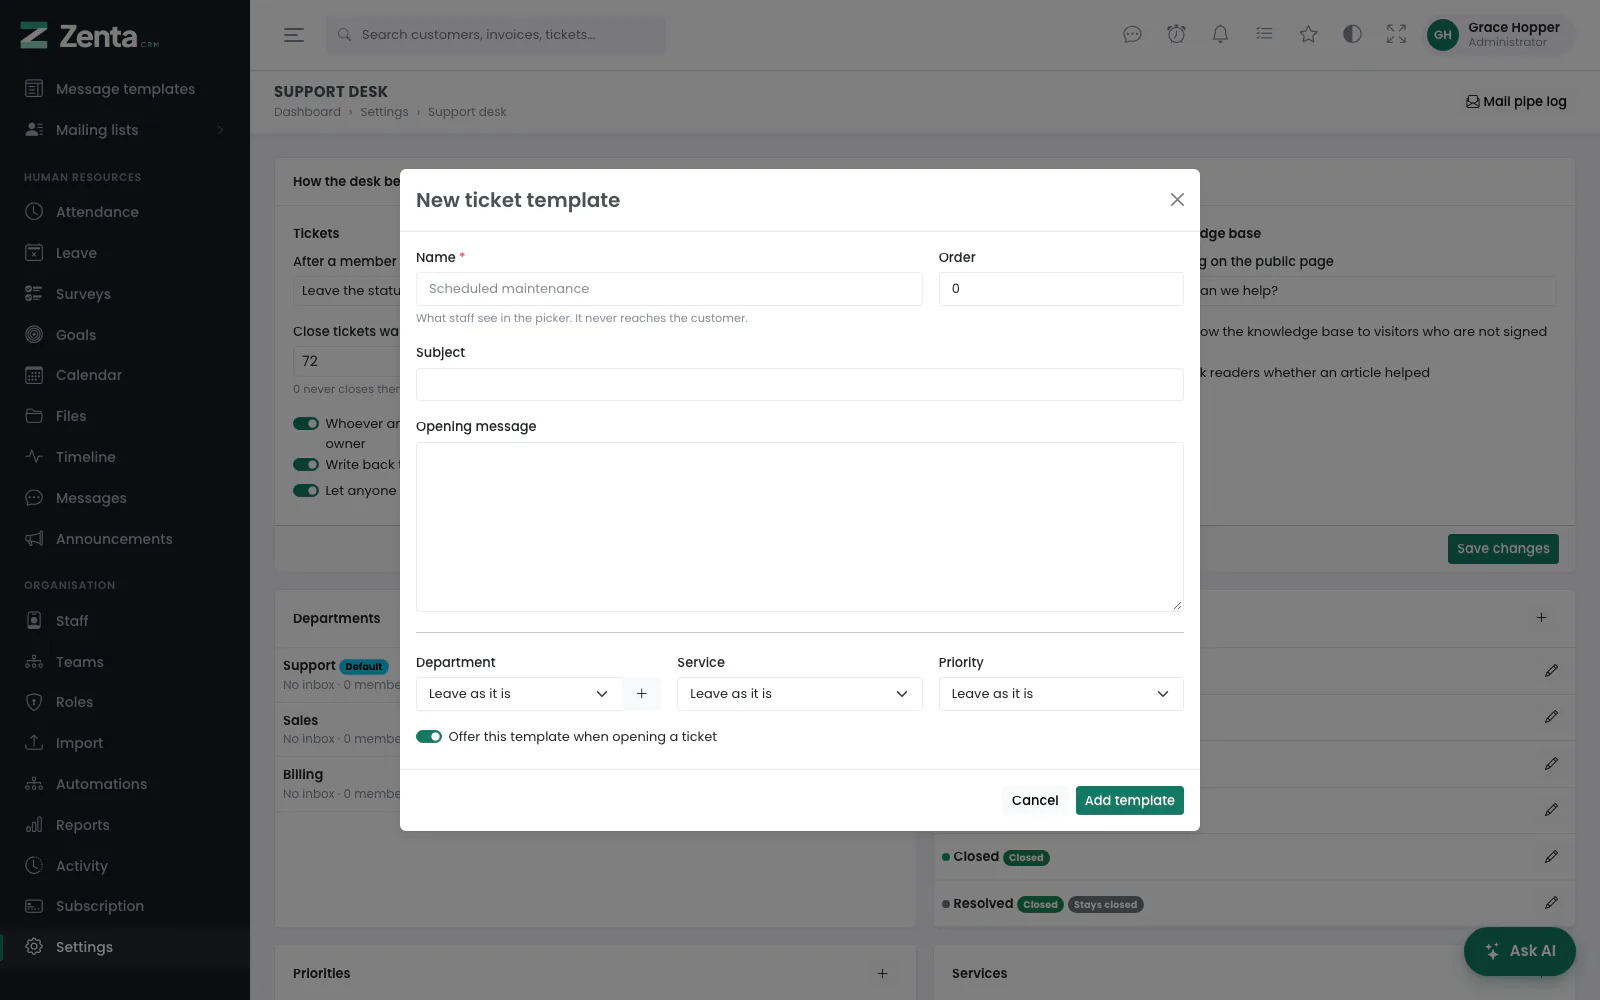Click the Add template button
The image size is (1600, 1000).
(x=1130, y=800)
